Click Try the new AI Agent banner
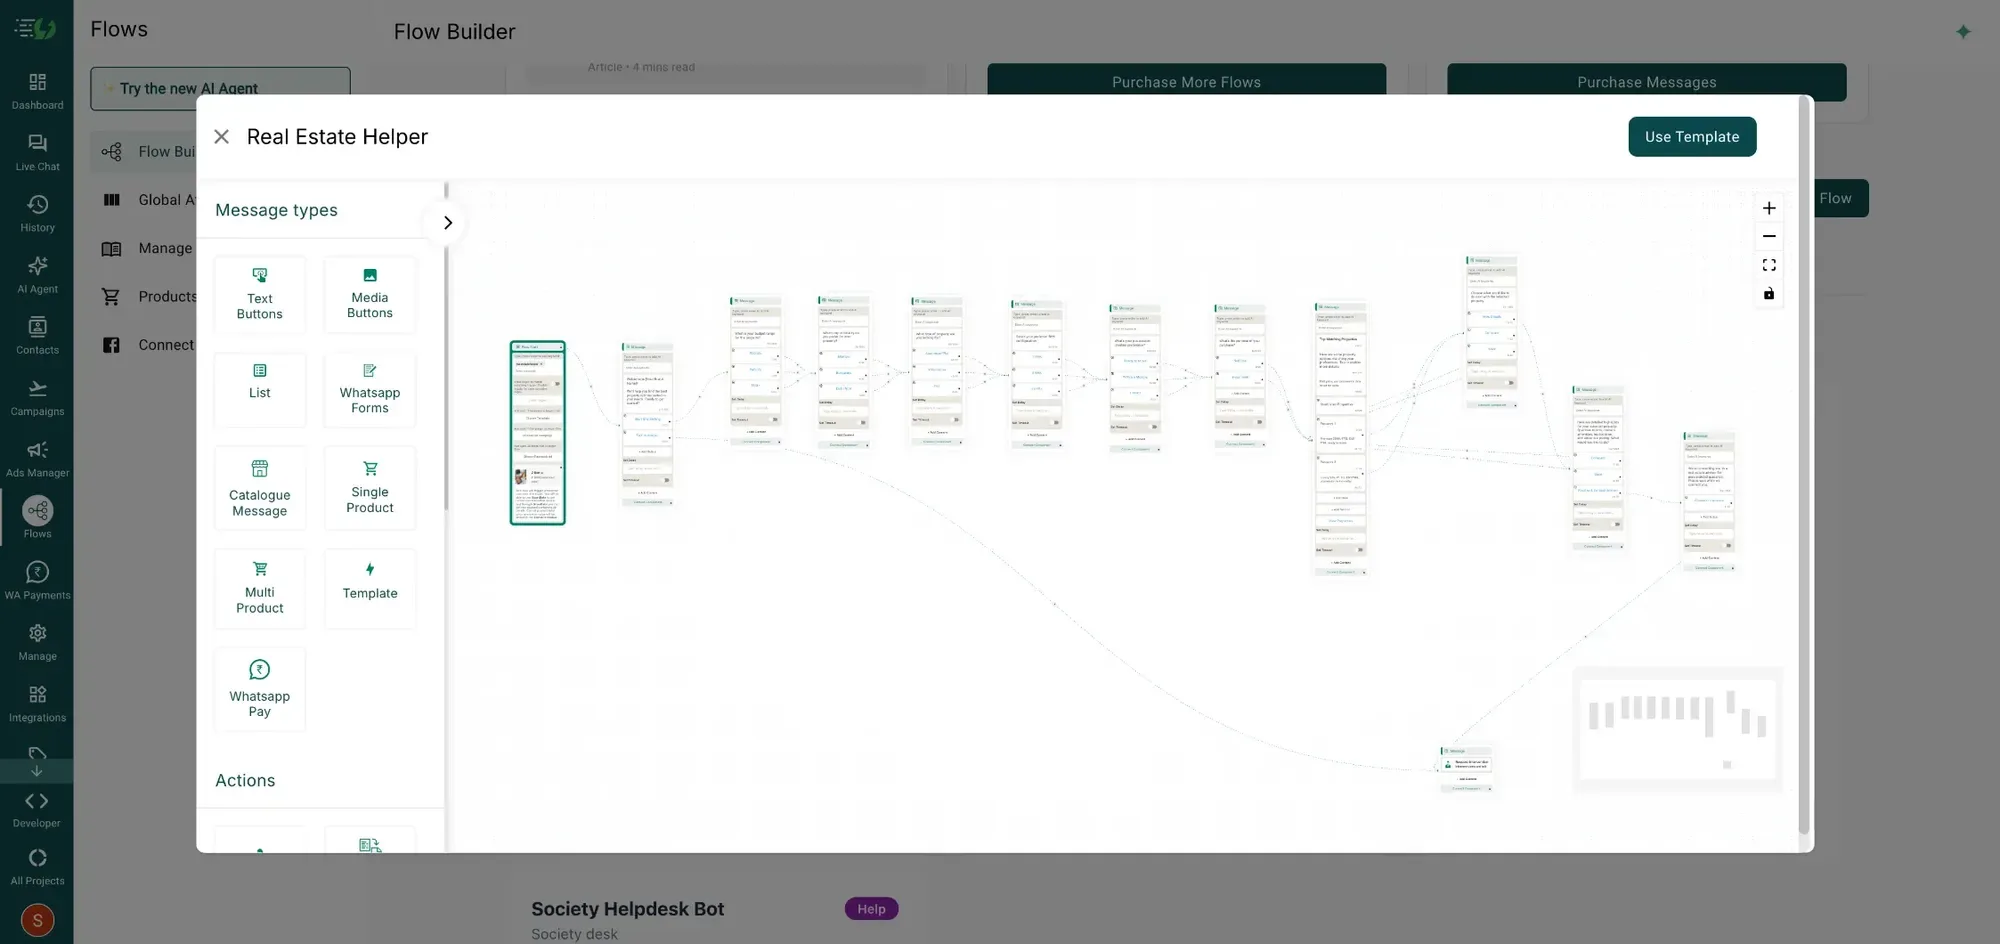The height and width of the screenshot is (944, 2000). coord(220,88)
